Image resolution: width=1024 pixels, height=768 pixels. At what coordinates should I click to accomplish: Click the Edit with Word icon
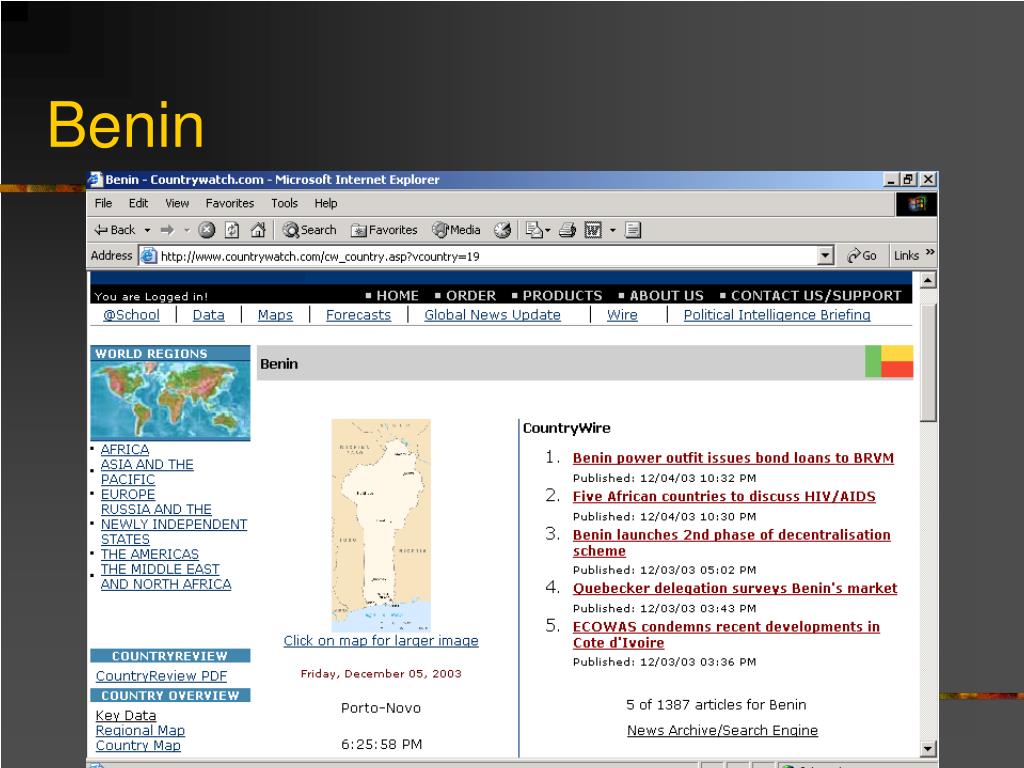[x=593, y=230]
